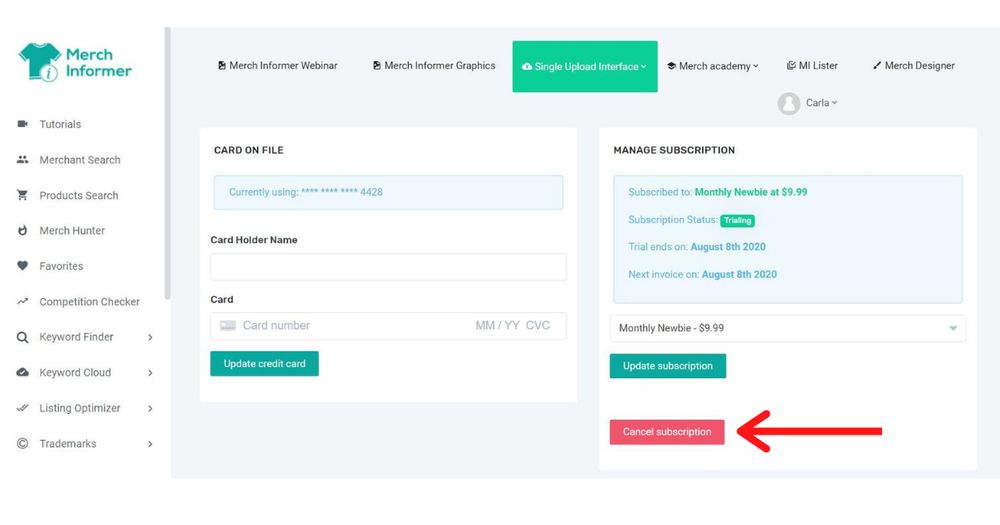Open the Merch Designer link

913,65
